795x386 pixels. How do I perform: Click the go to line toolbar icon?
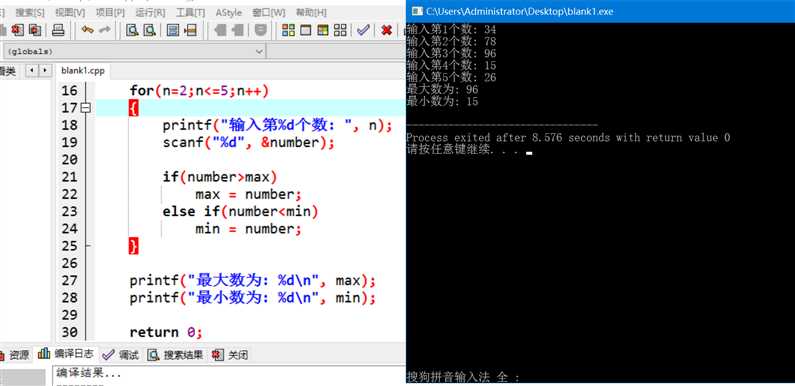[190, 30]
